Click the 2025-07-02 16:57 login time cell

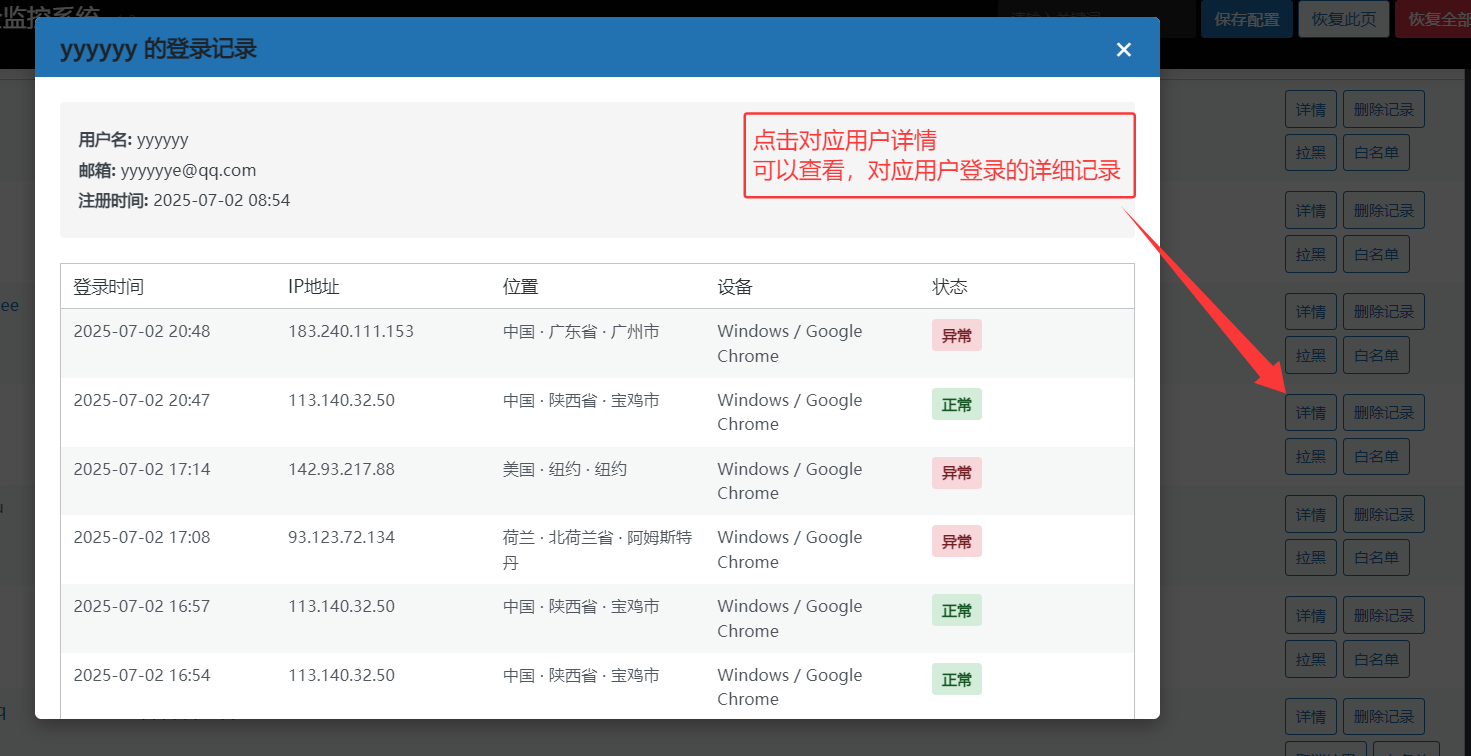[141, 607]
